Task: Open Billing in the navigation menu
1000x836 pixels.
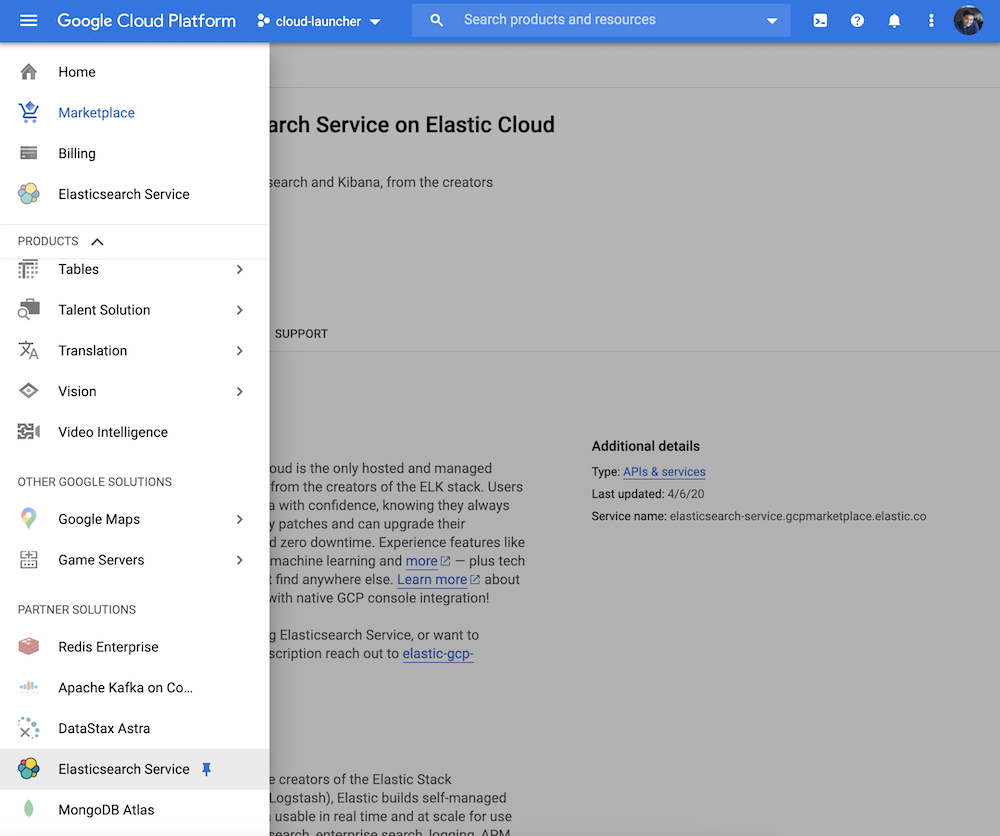Action: 135,154
